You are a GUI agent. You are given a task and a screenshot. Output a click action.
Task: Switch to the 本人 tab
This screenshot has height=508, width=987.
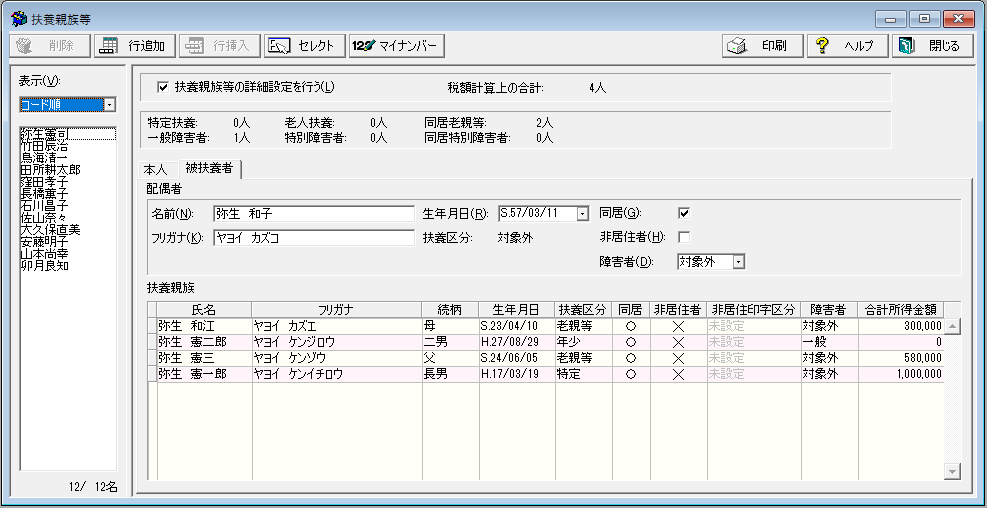(x=156, y=169)
